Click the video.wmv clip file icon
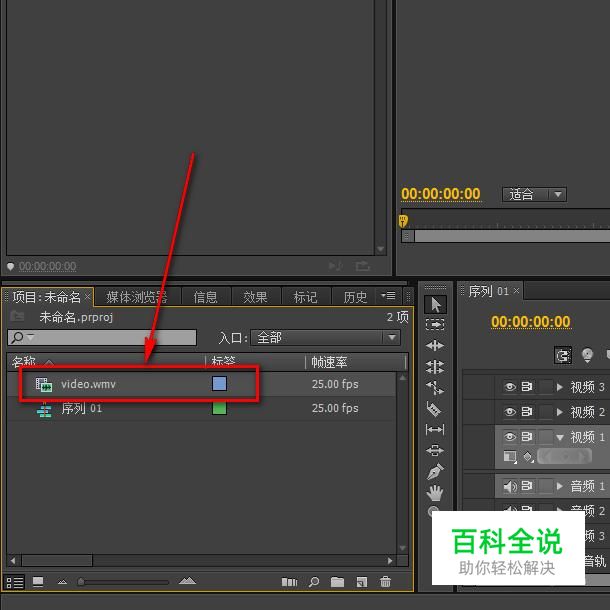Image resolution: width=610 pixels, height=610 pixels. click(x=44, y=384)
